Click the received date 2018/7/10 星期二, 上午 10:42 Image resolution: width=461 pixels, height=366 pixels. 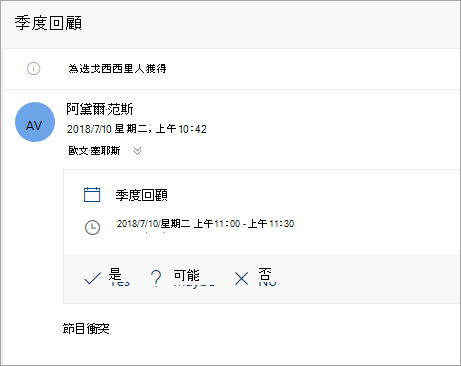pyautogui.click(x=137, y=129)
